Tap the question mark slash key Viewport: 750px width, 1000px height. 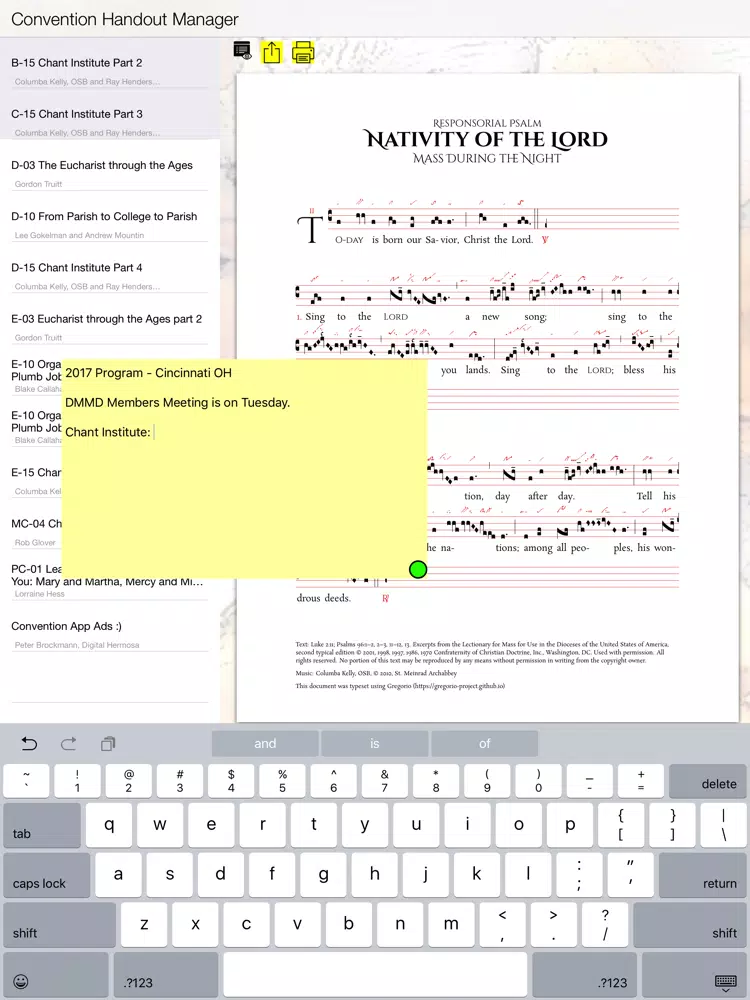click(x=605, y=924)
